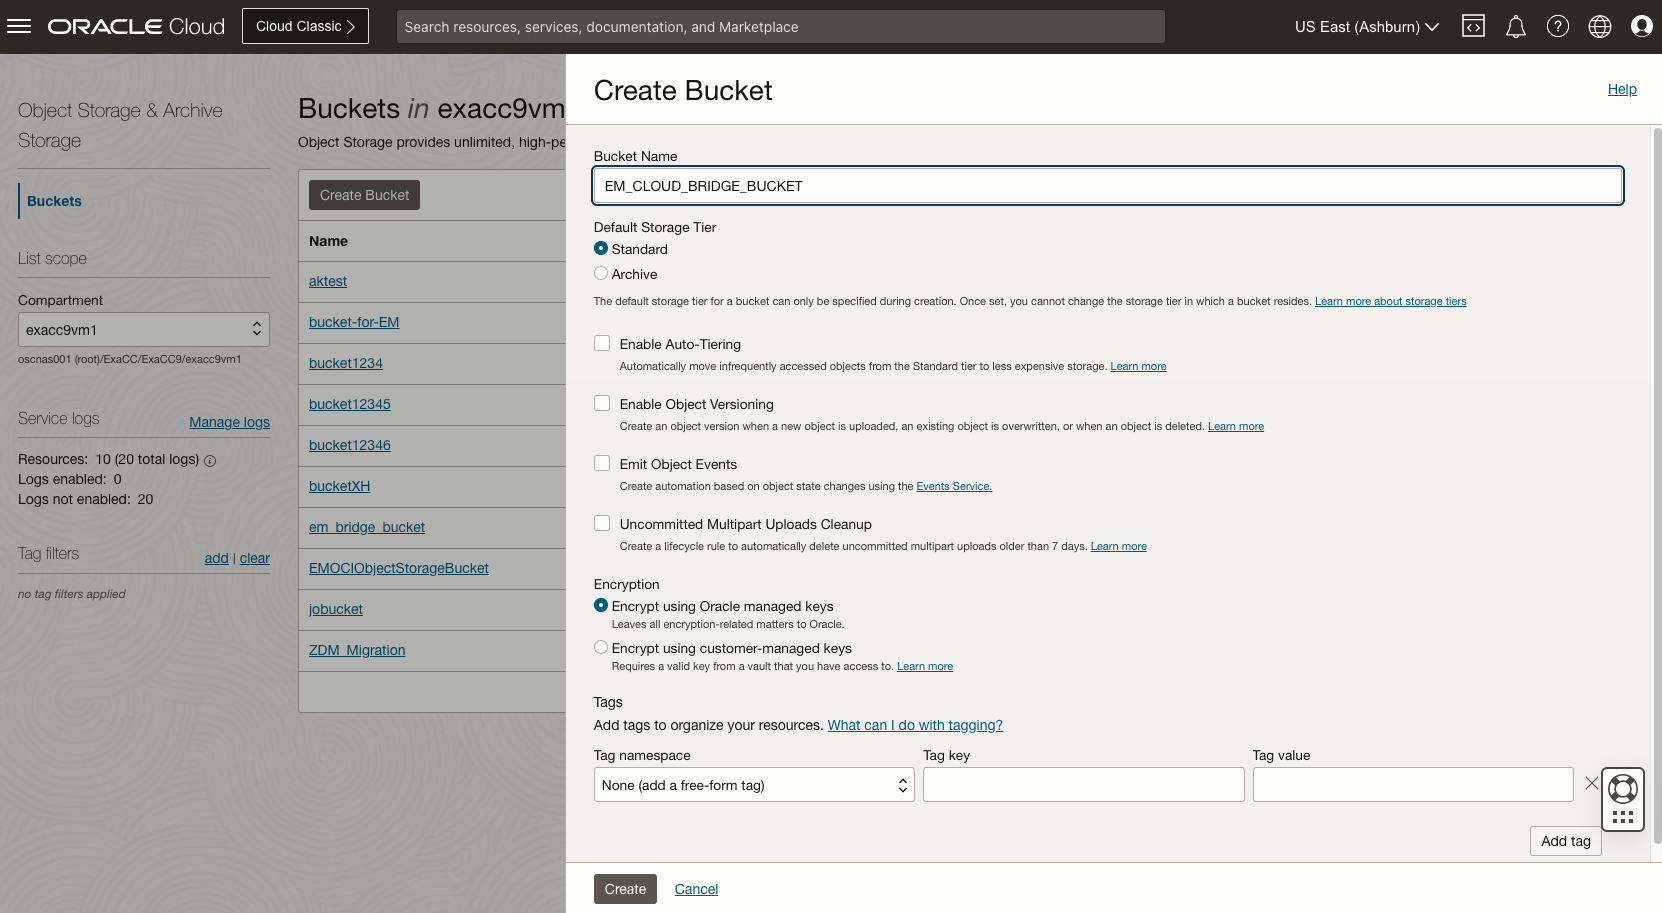Open the Compartment exacc9vm1 dropdown
The image size is (1662, 913).
pos(144,329)
